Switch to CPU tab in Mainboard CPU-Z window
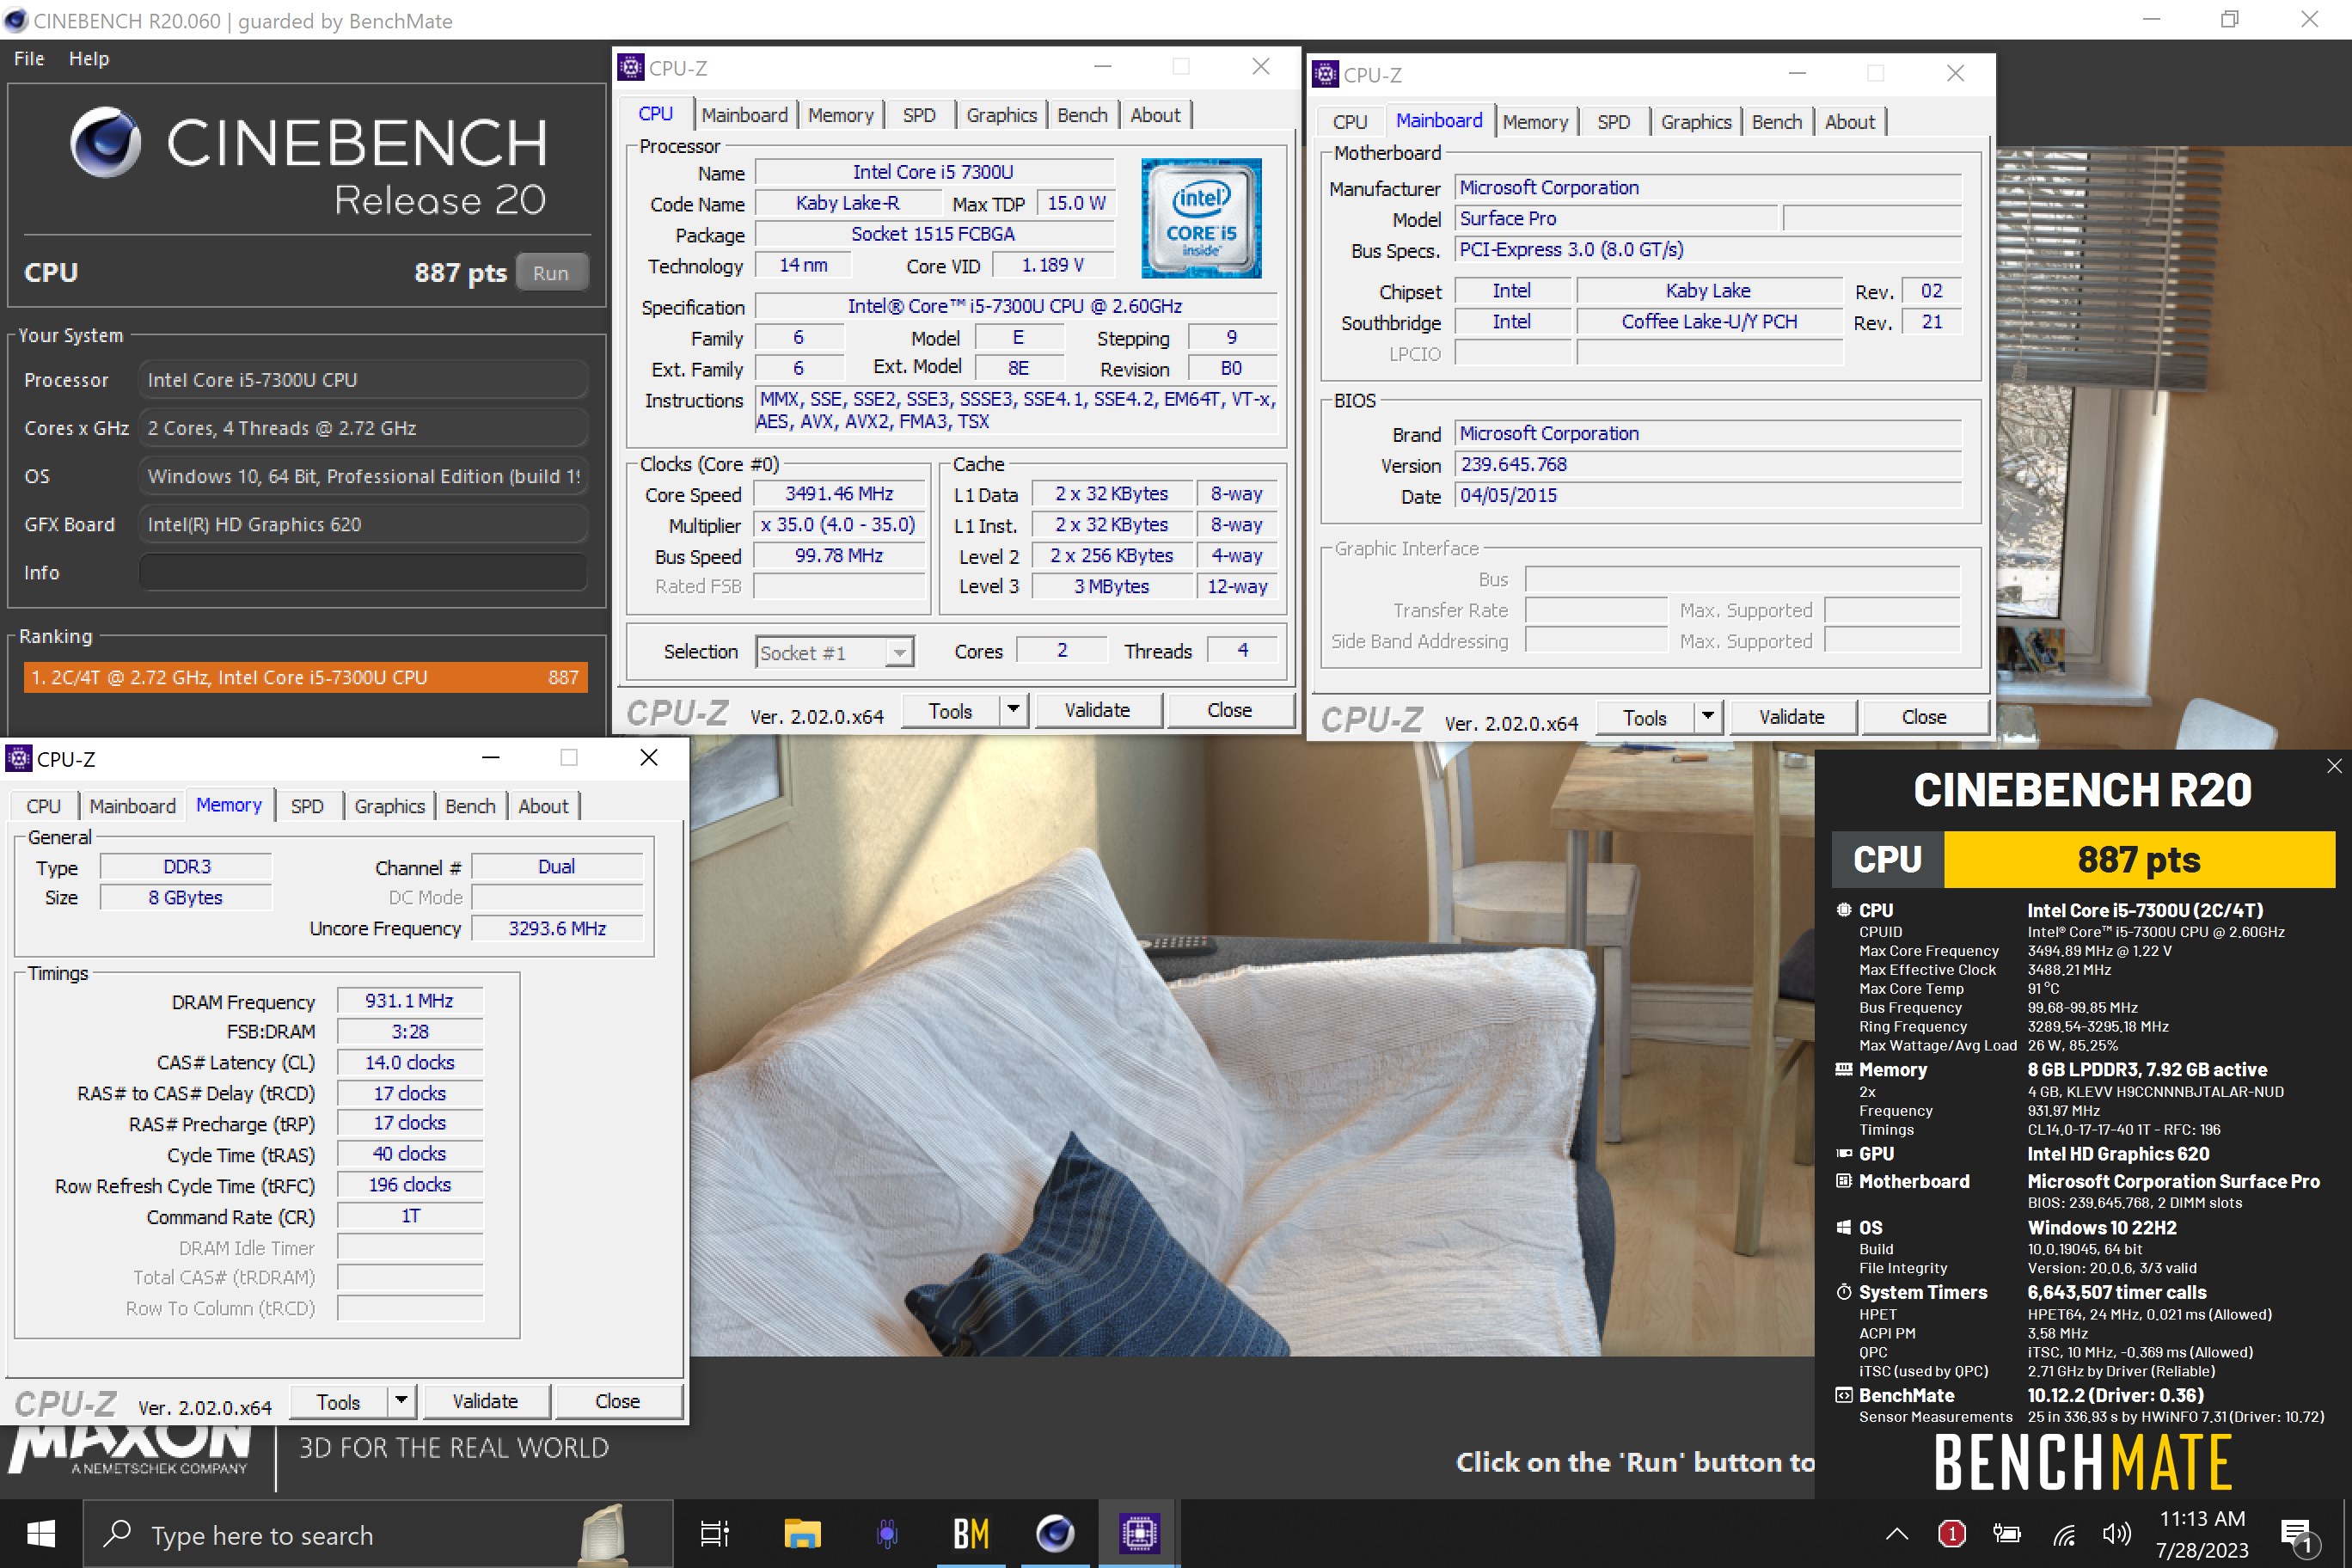The height and width of the screenshot is (1568, 2352). [1349, 122]
